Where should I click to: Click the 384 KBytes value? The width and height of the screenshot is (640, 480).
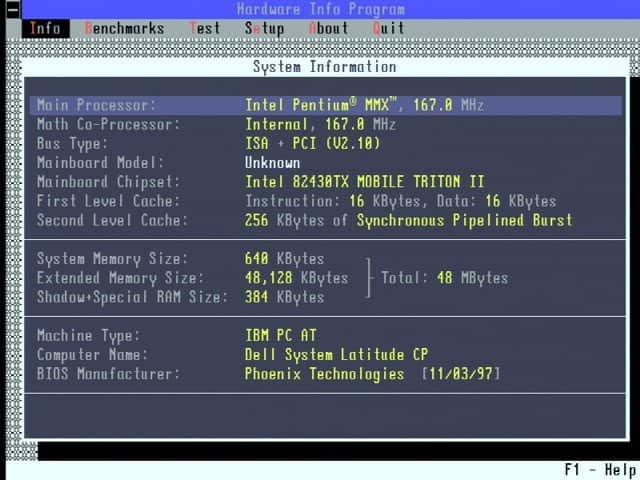[284, 297]
